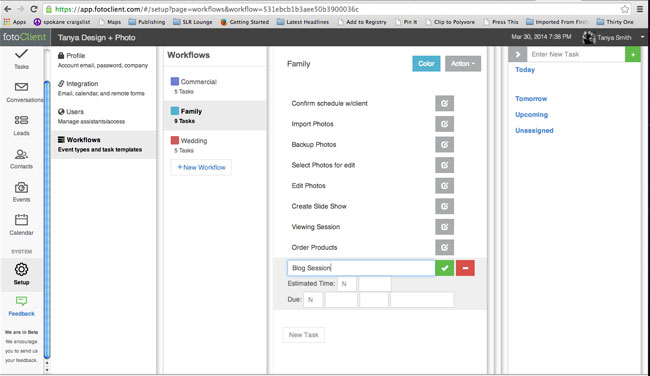Select the Commercial workflow
Screen dimensions: 650x376
[215, 86]
